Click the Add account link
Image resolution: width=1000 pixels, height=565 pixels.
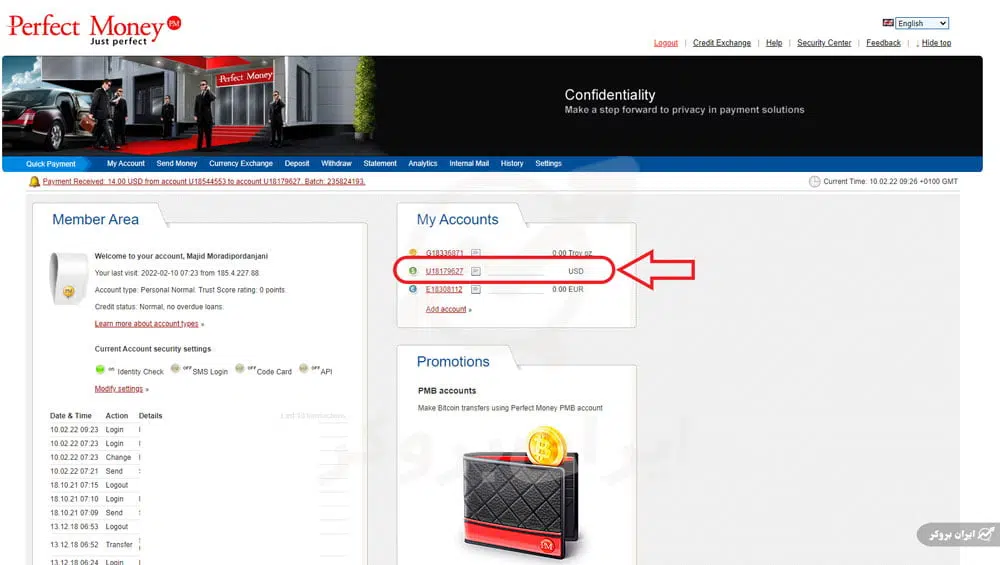pos(446,309)
